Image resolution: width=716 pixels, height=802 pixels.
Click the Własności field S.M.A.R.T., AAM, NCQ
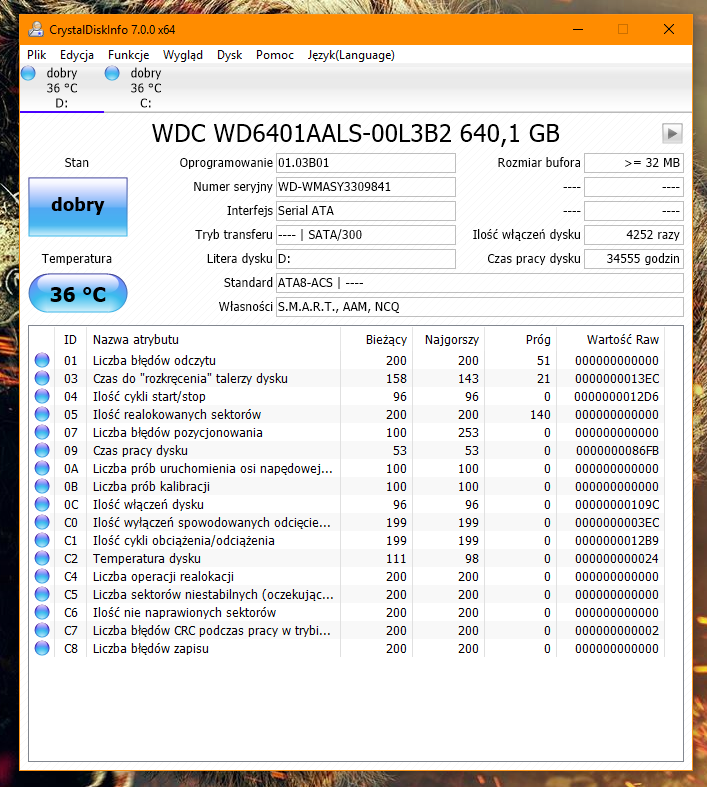click(x=480, y=307)
